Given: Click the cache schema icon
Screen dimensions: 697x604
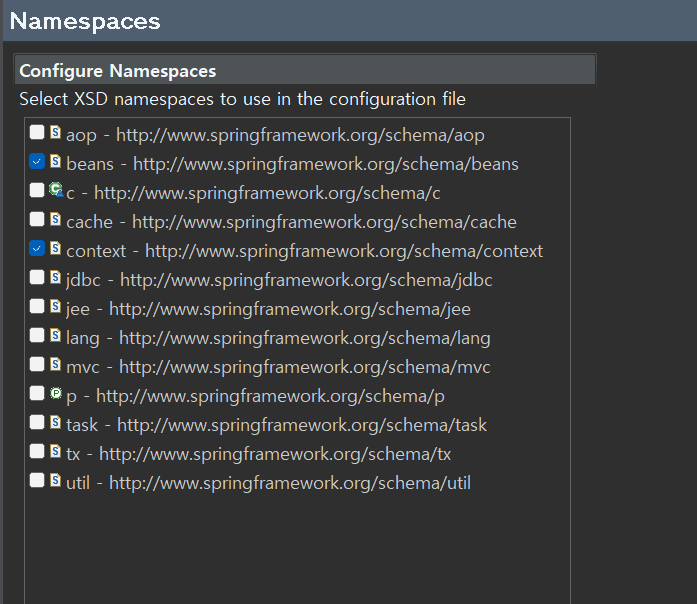Looking at the screenshot, I should click(x=56, y=219).
